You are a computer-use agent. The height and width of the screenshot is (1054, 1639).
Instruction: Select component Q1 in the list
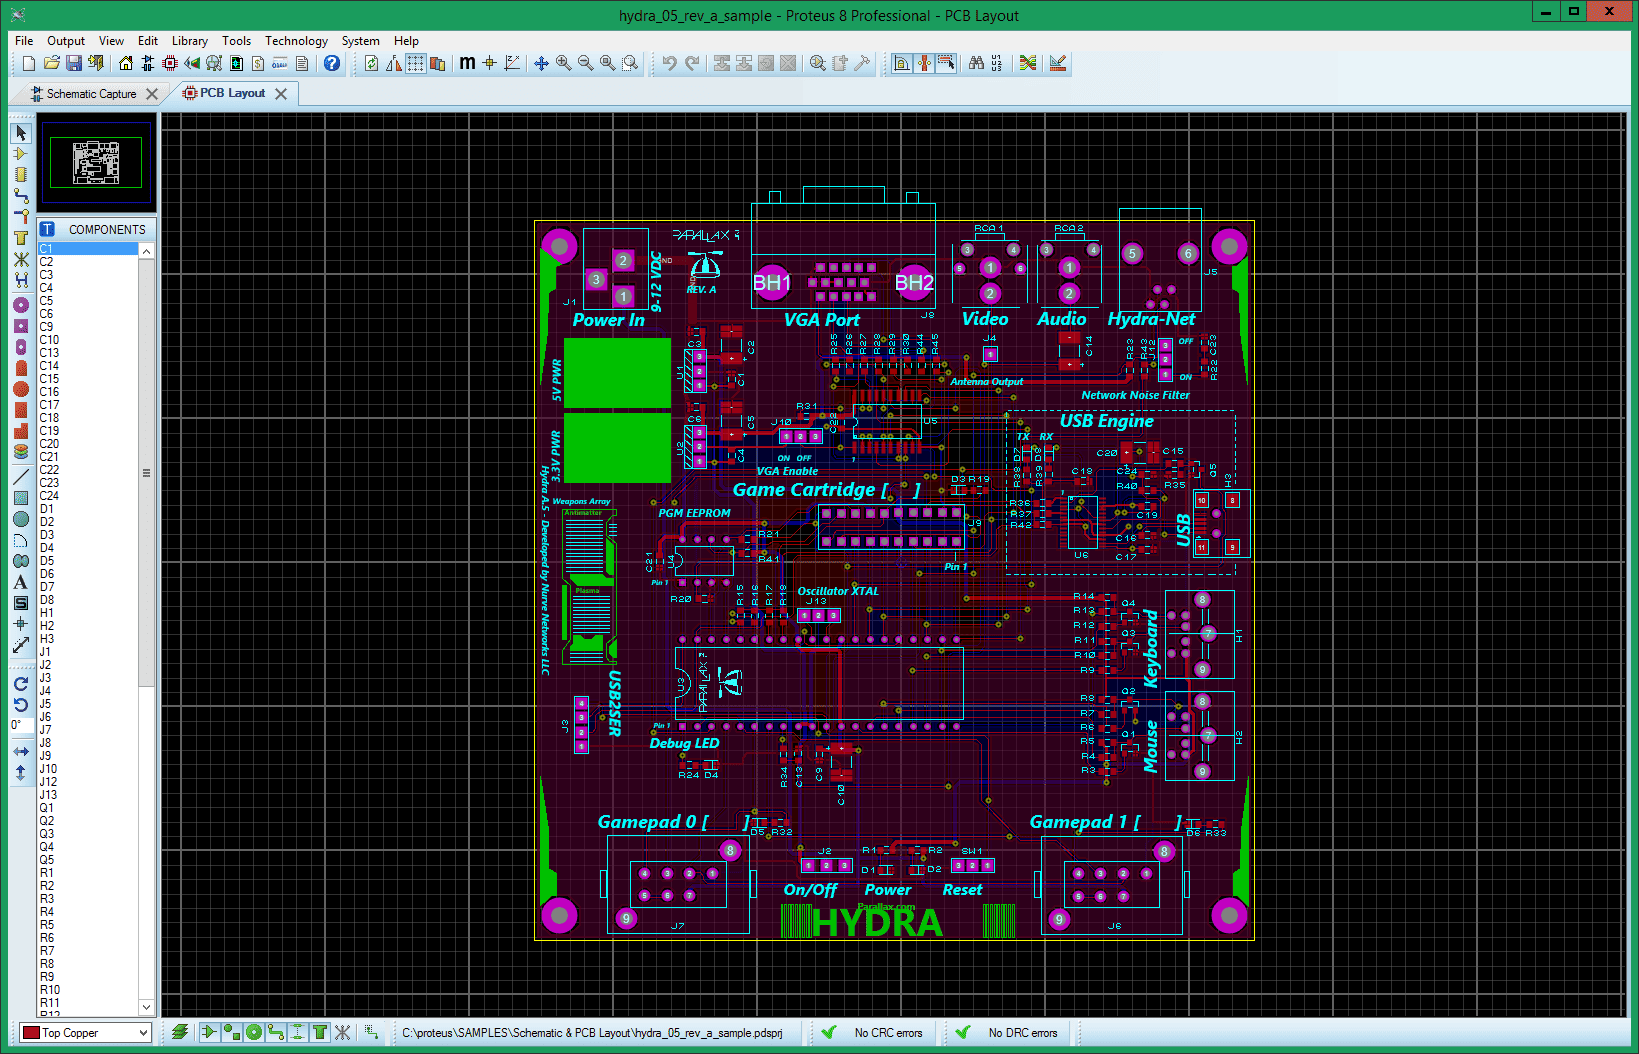pyautogui.click(x=88, y=808)
